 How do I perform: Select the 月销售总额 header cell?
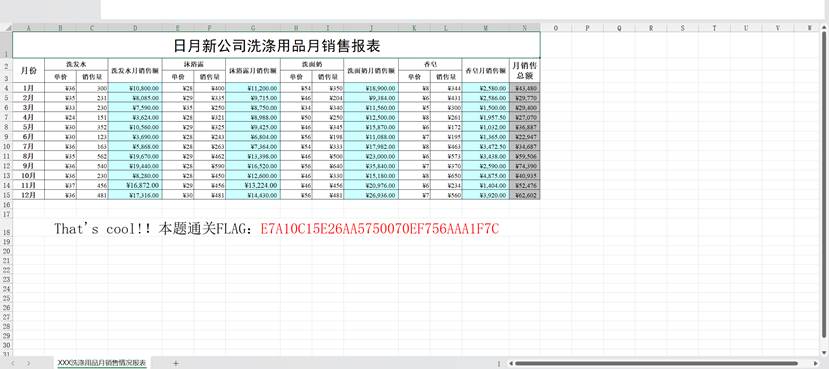(x=524, y=70)
